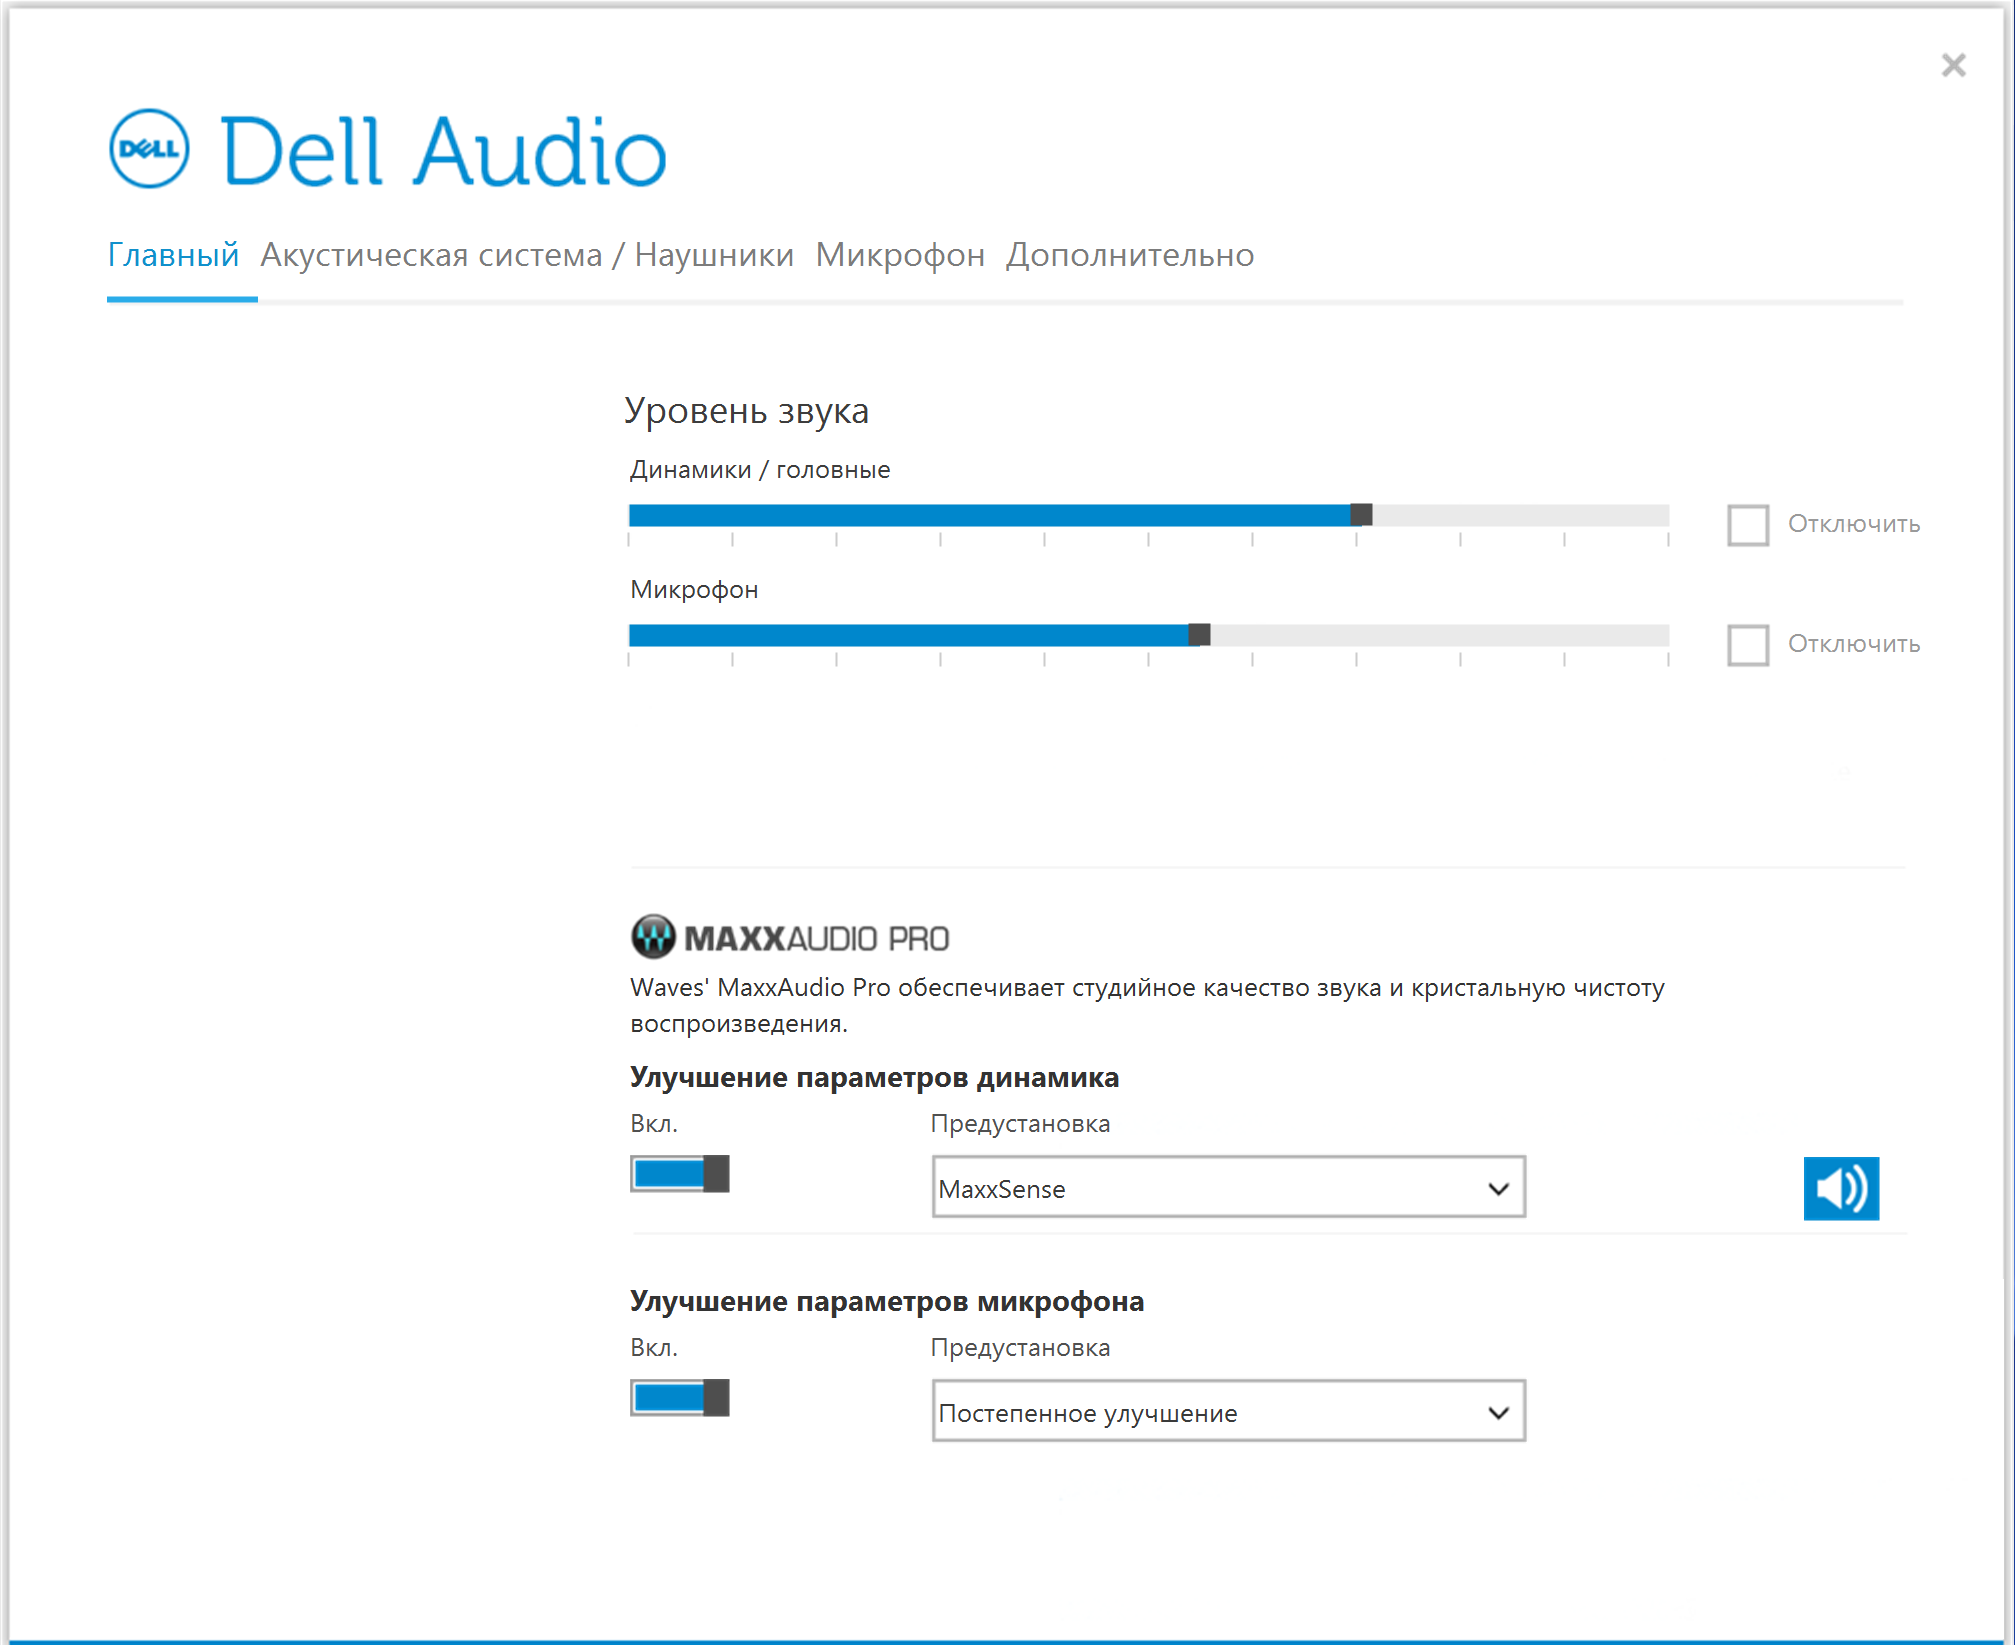2015x1645 pixels.
Task: Open the Акустическая система / Наушники tab
Action: click(527, 255)
